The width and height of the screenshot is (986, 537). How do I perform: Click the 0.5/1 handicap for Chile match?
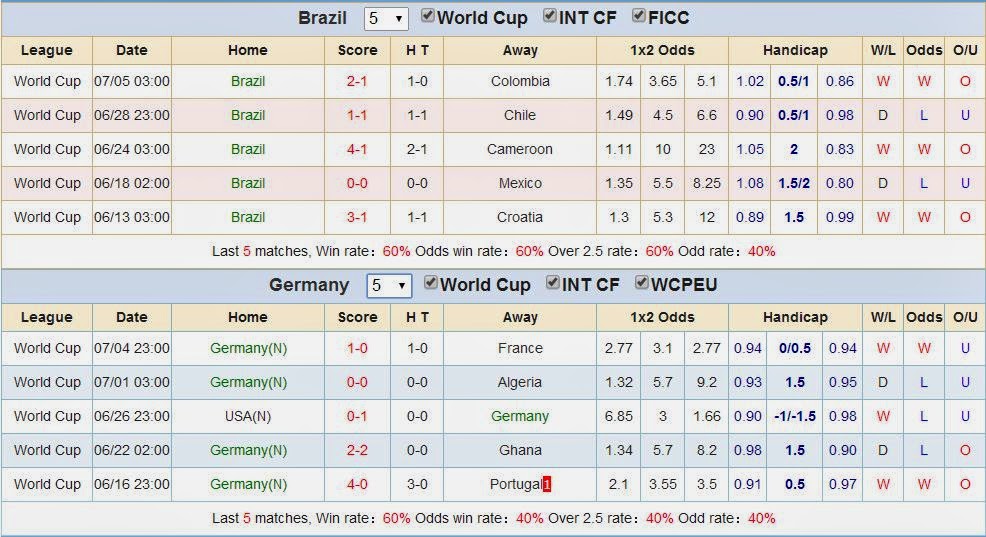click(x=794, y=115)
